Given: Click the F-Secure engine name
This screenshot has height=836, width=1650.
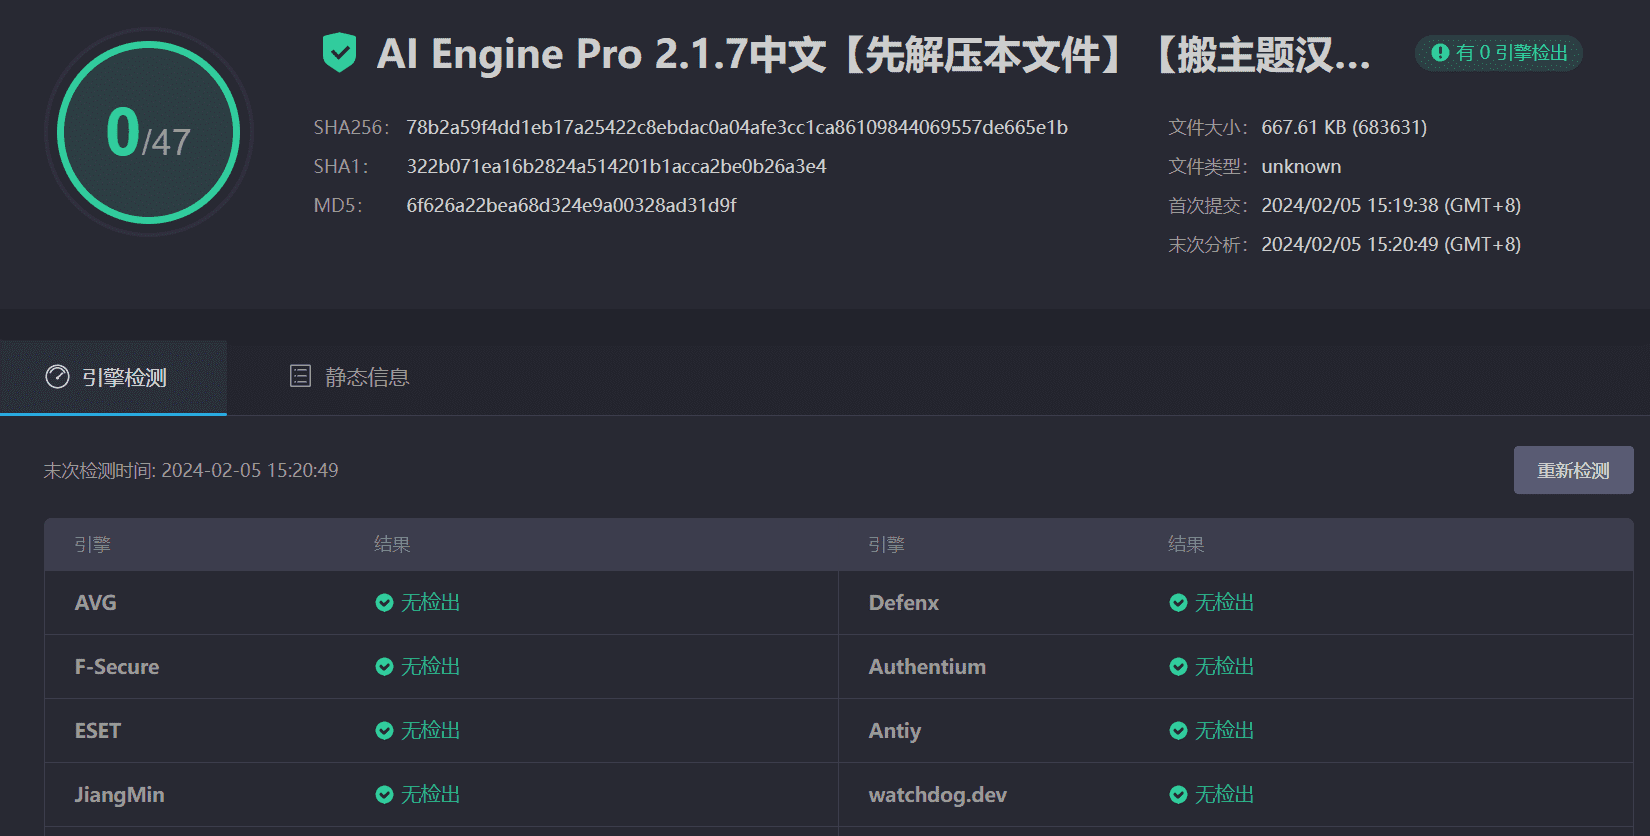Looking at the screenshot, I should (117, 666).
